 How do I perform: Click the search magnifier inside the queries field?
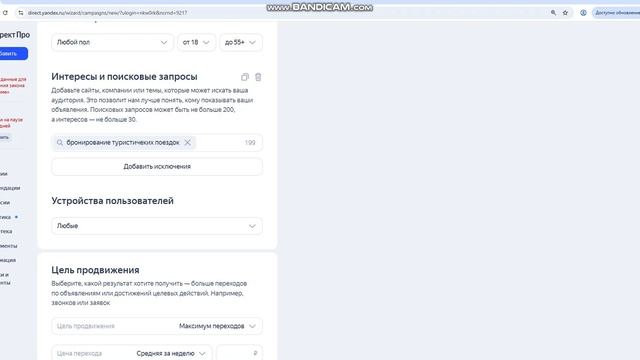(60, 142)
